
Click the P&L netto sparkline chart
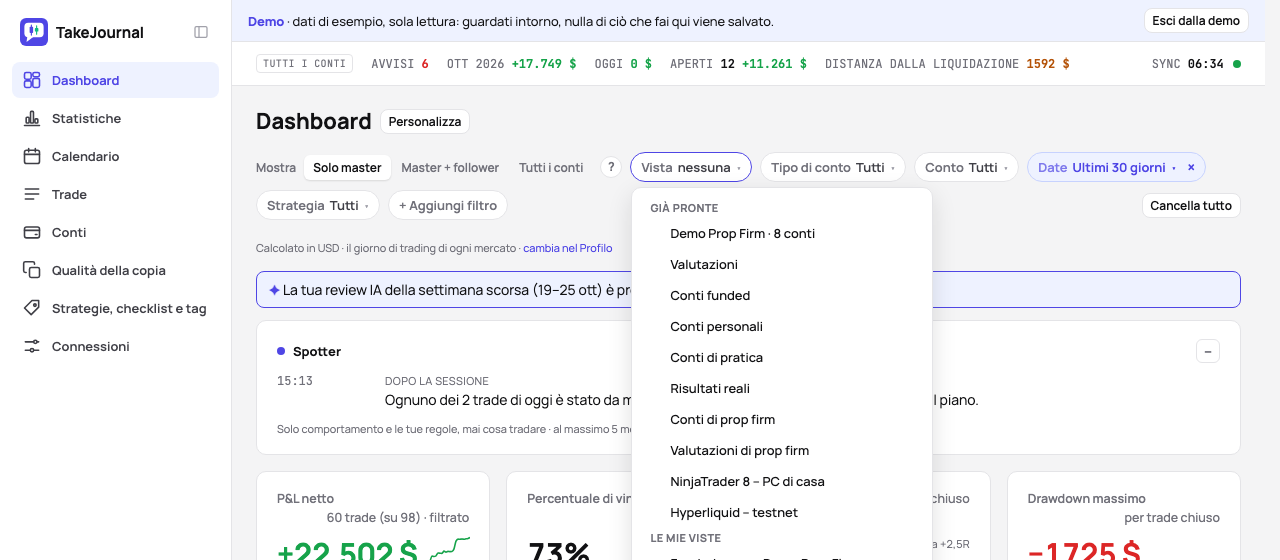tap(449, 549)
